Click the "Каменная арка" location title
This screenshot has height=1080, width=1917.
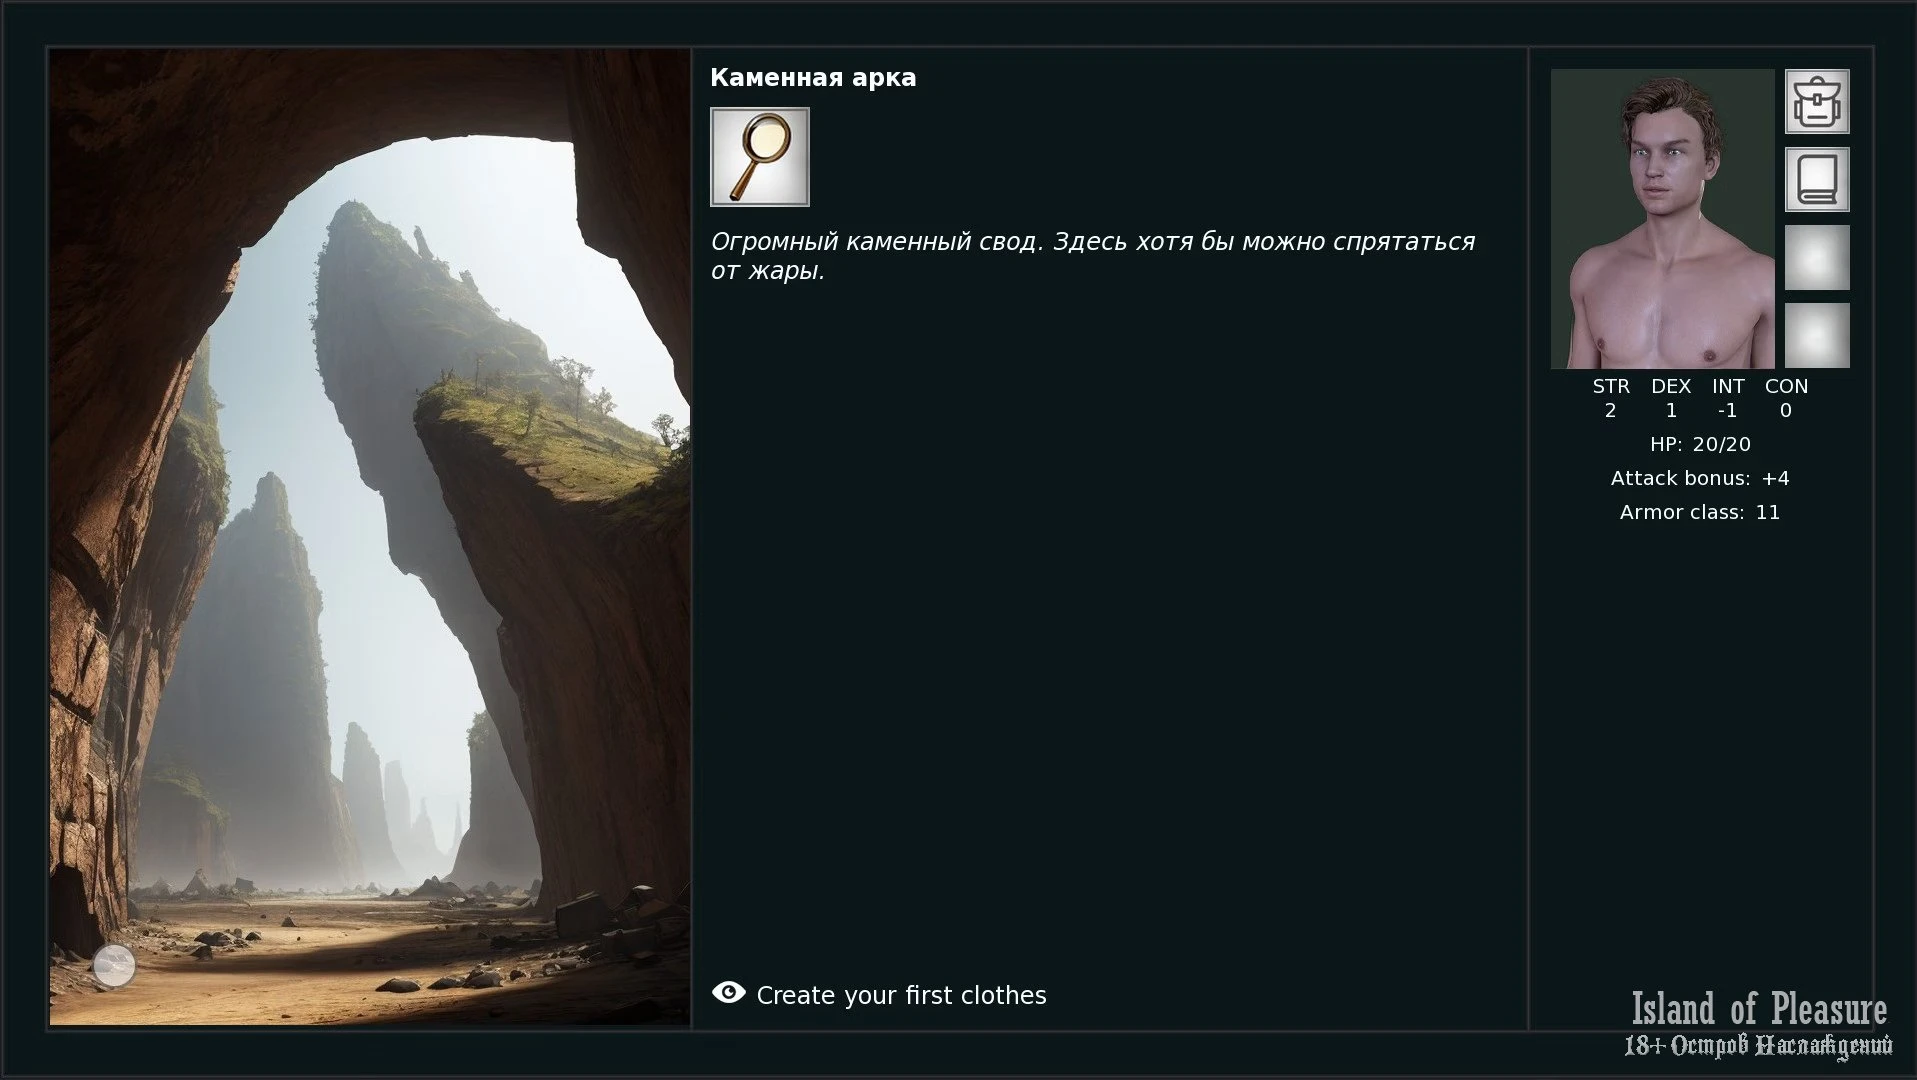pos(813,78)
